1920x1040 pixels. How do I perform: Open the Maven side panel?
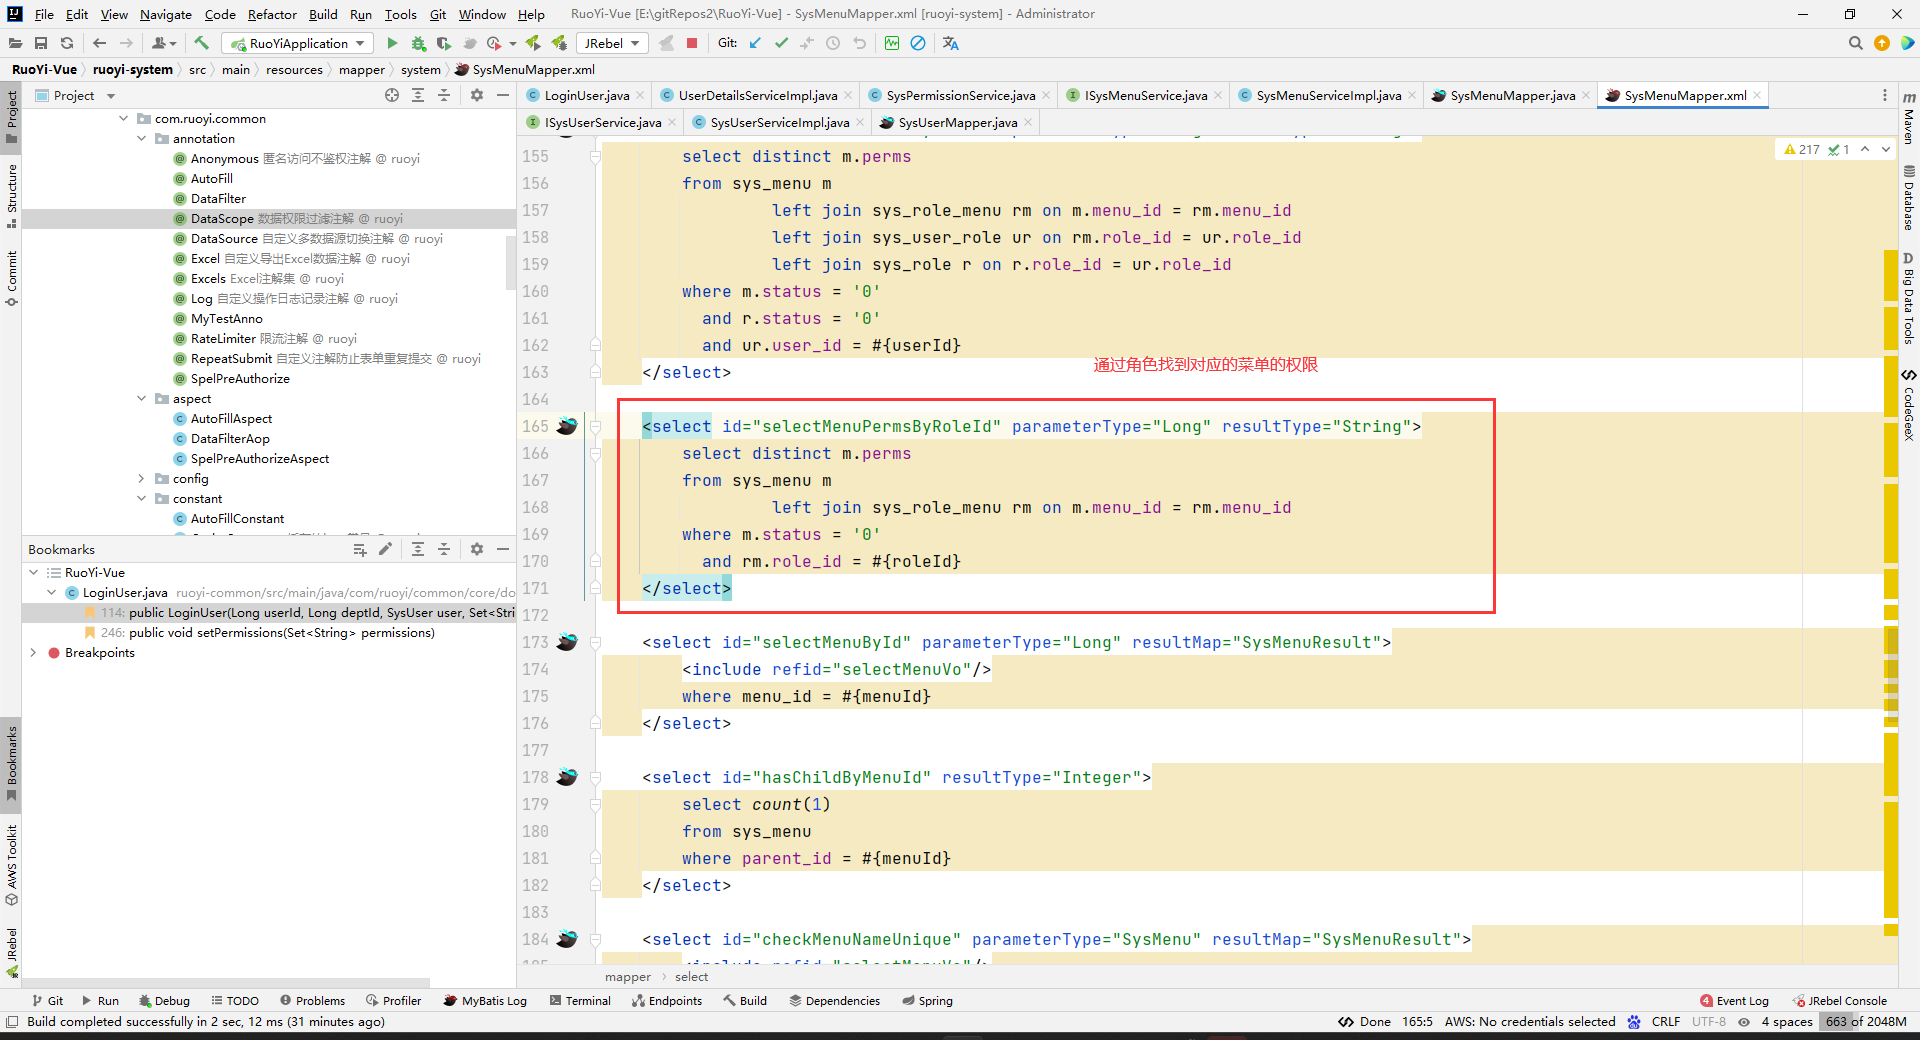1909,118
